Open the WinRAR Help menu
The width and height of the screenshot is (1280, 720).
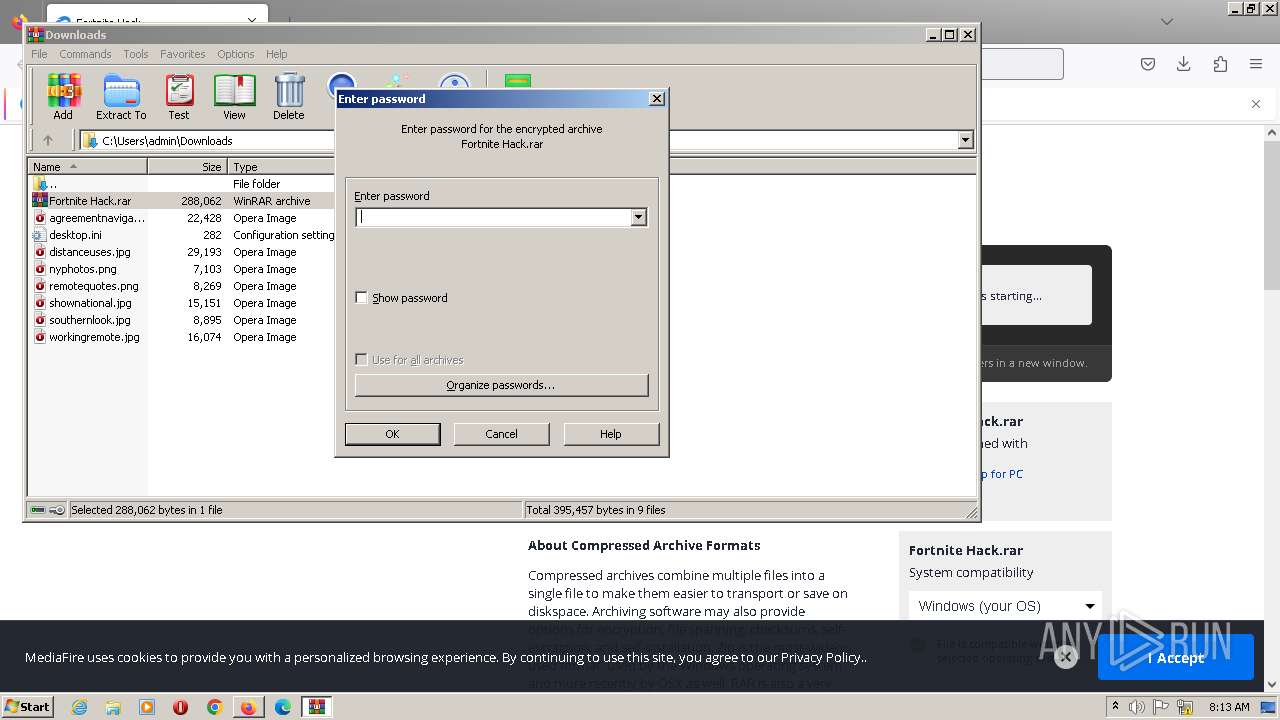click(277, 54)
